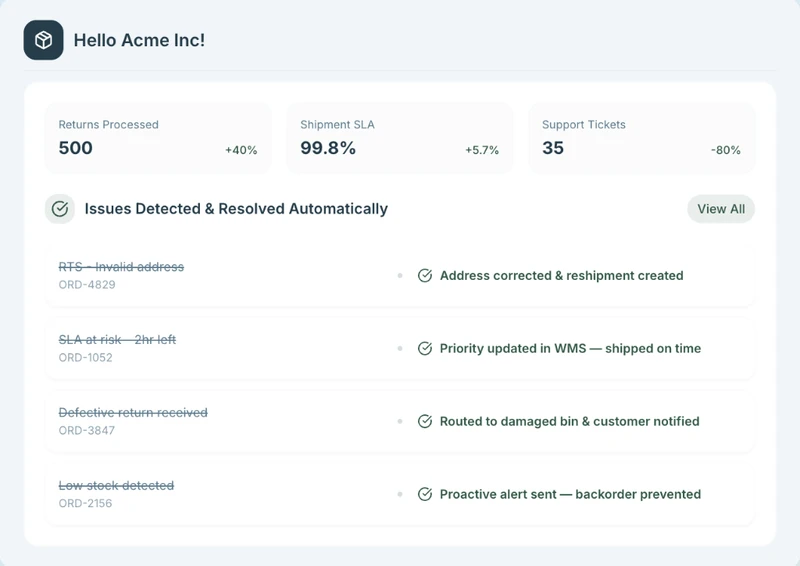
Task: Click the 500 returns value
Action: pos(76,148)
